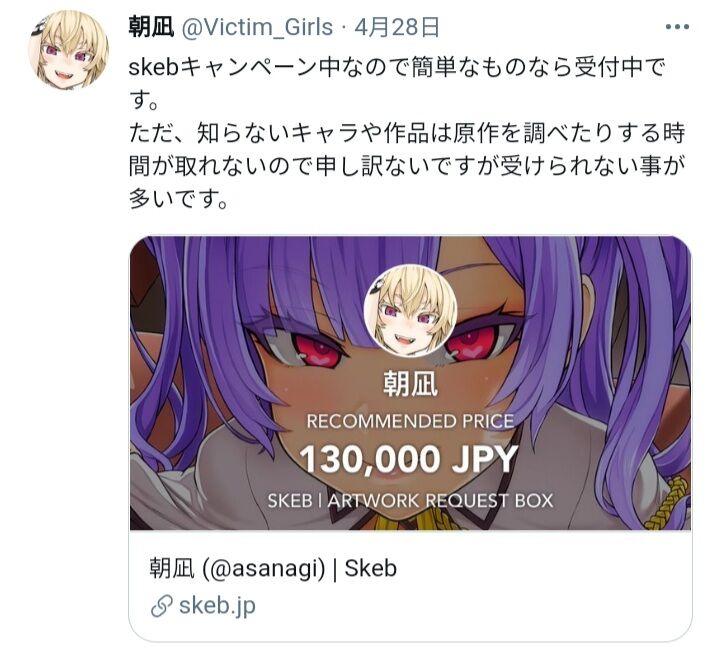Click the card title 朝凪 (@asanagi) | Skeb
This screenshot has height=647, width=720.
273,568
